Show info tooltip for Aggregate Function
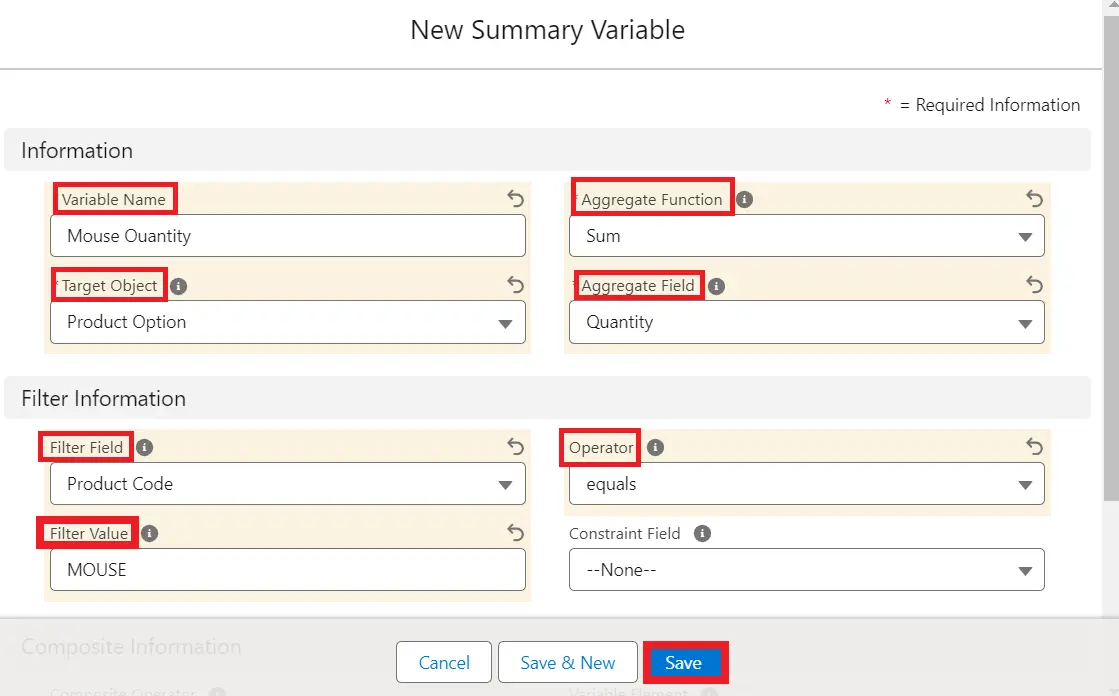The height and width of the screenshot is (696, 1119). coord(744,199)
